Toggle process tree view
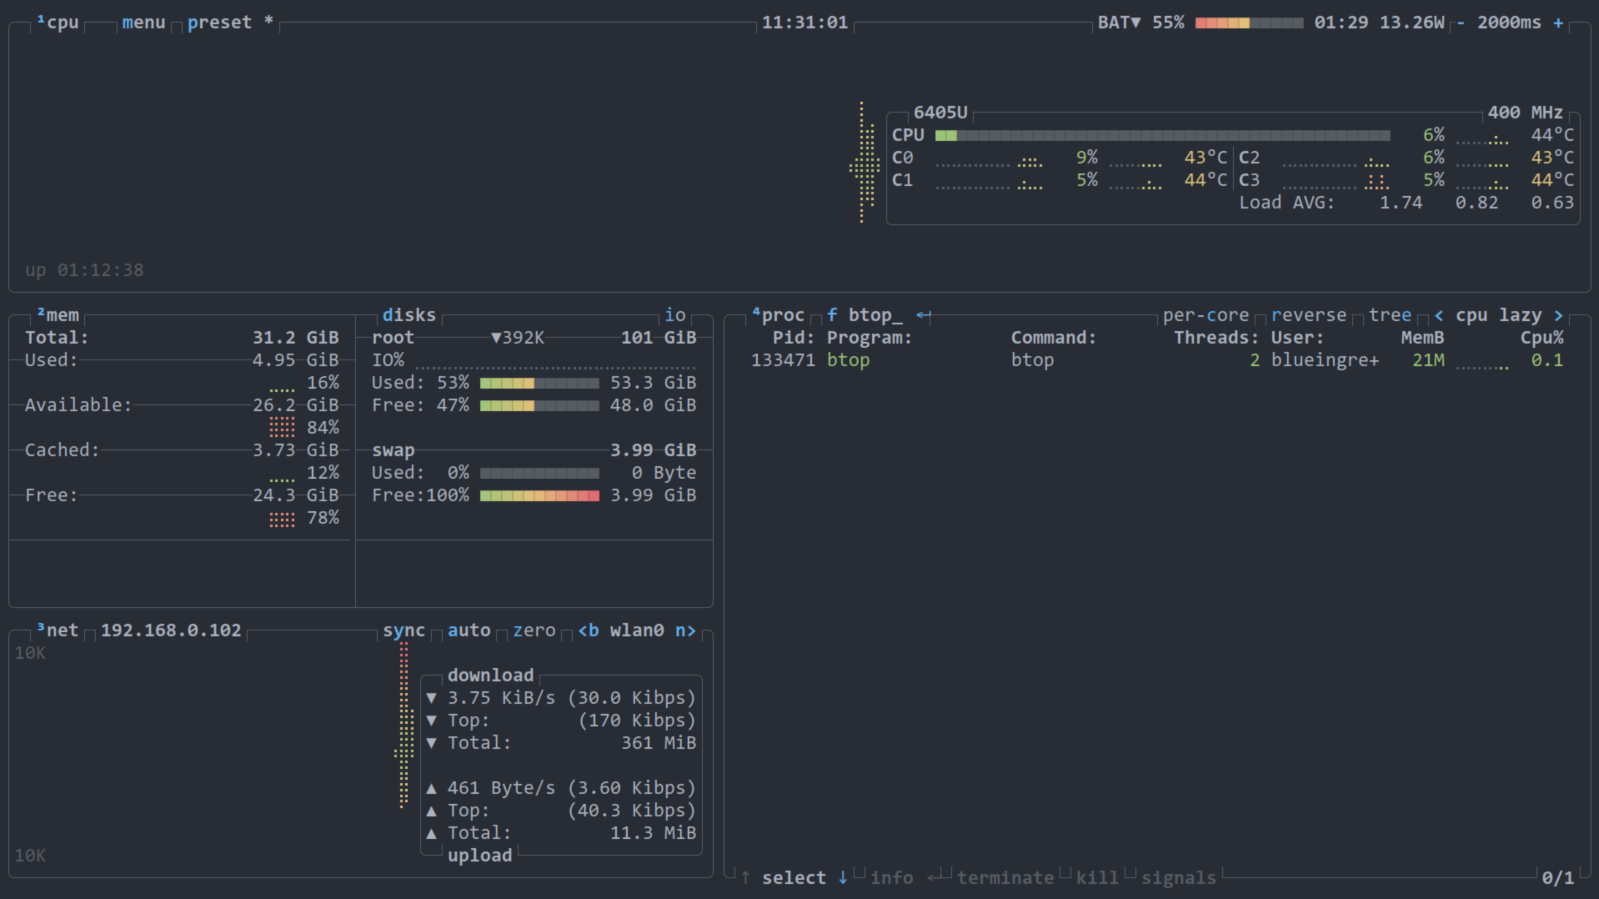 tap(1389, 315)
